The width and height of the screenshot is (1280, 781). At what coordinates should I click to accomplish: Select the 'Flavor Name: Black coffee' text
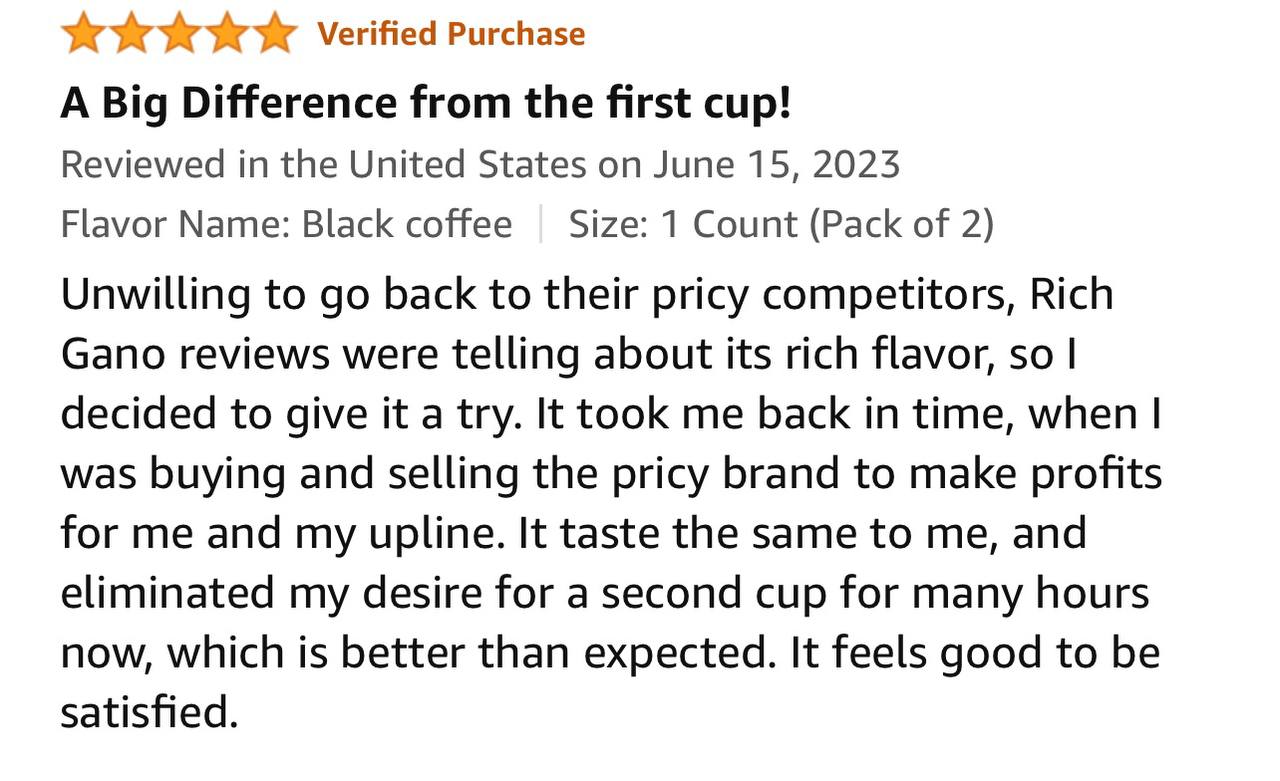click(x=287, y=224)
